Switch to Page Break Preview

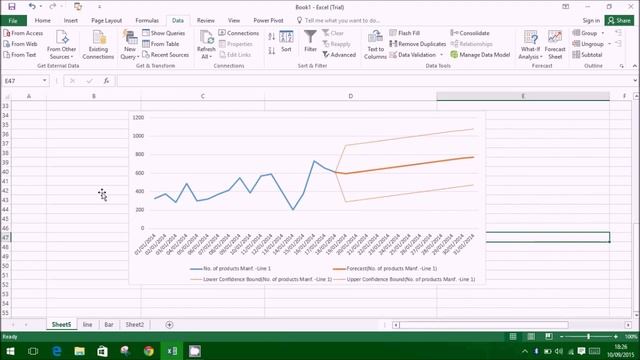tap(549, 336)
